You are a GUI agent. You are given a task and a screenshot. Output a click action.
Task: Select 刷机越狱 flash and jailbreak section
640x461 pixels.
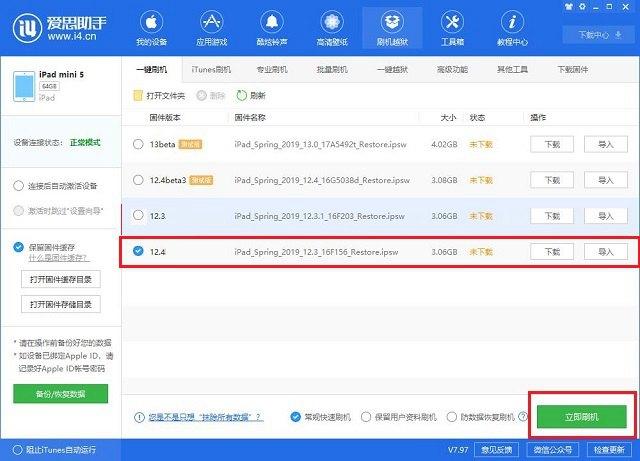(x=392, y=28)
